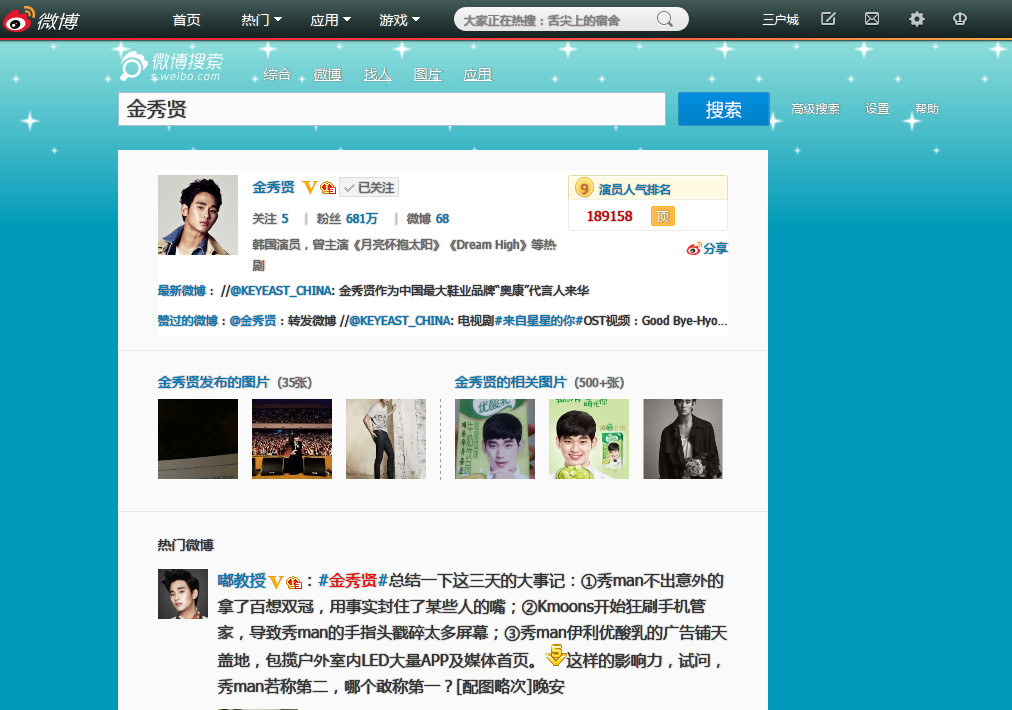The height and width of the screenshot is (710, 1012).
Task: Click the V badge next to 嘟教授
Action: (276, 582)
